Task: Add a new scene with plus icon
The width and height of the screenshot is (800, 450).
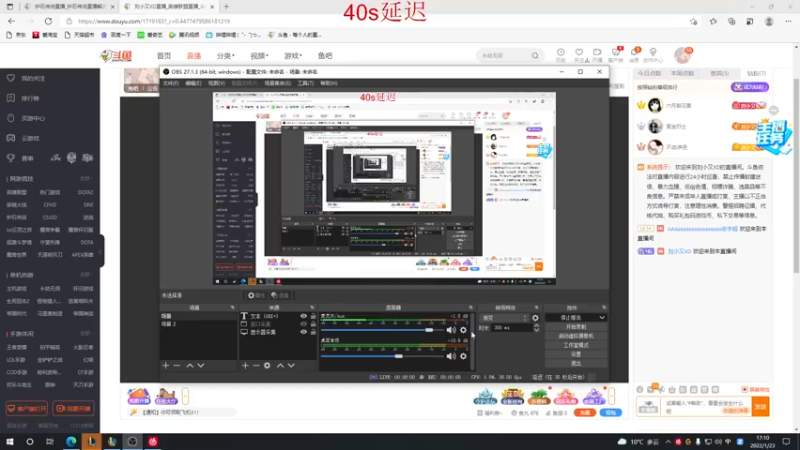Action: (x=165, y=365)
